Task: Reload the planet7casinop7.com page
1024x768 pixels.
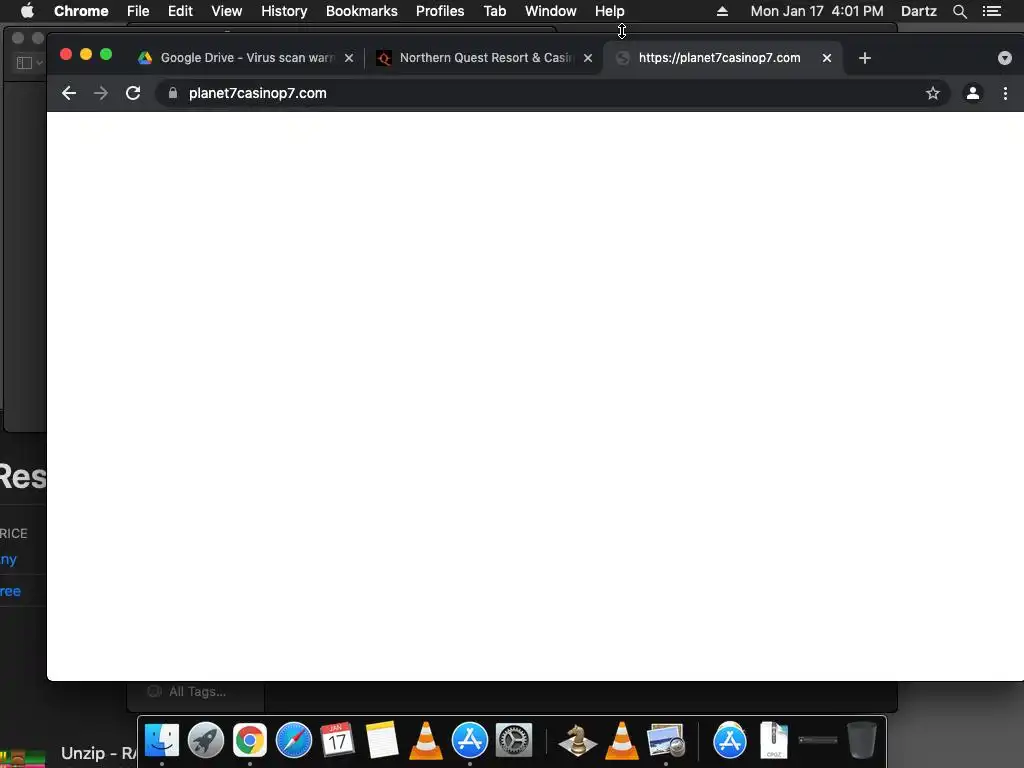Action: tap(133, 93)
